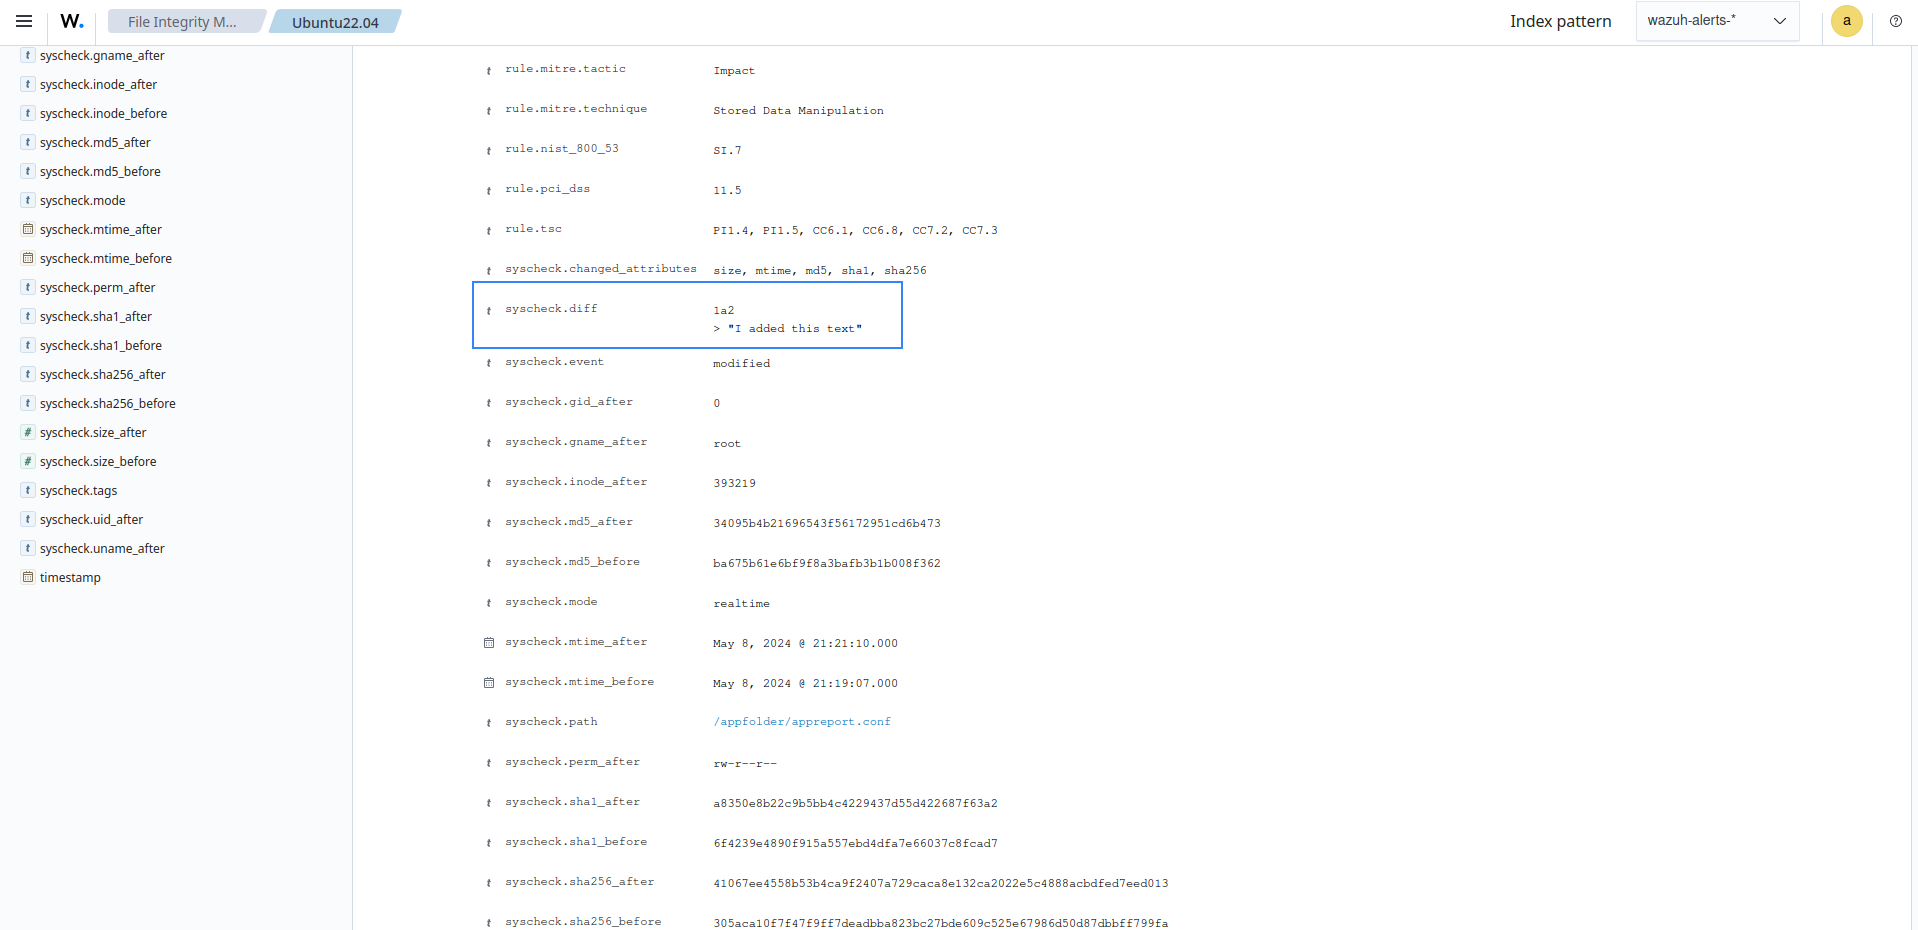Open the wazuh-alerts-* index pattern dropdown
The image size is (1918, 930).
click(1716, 21)
